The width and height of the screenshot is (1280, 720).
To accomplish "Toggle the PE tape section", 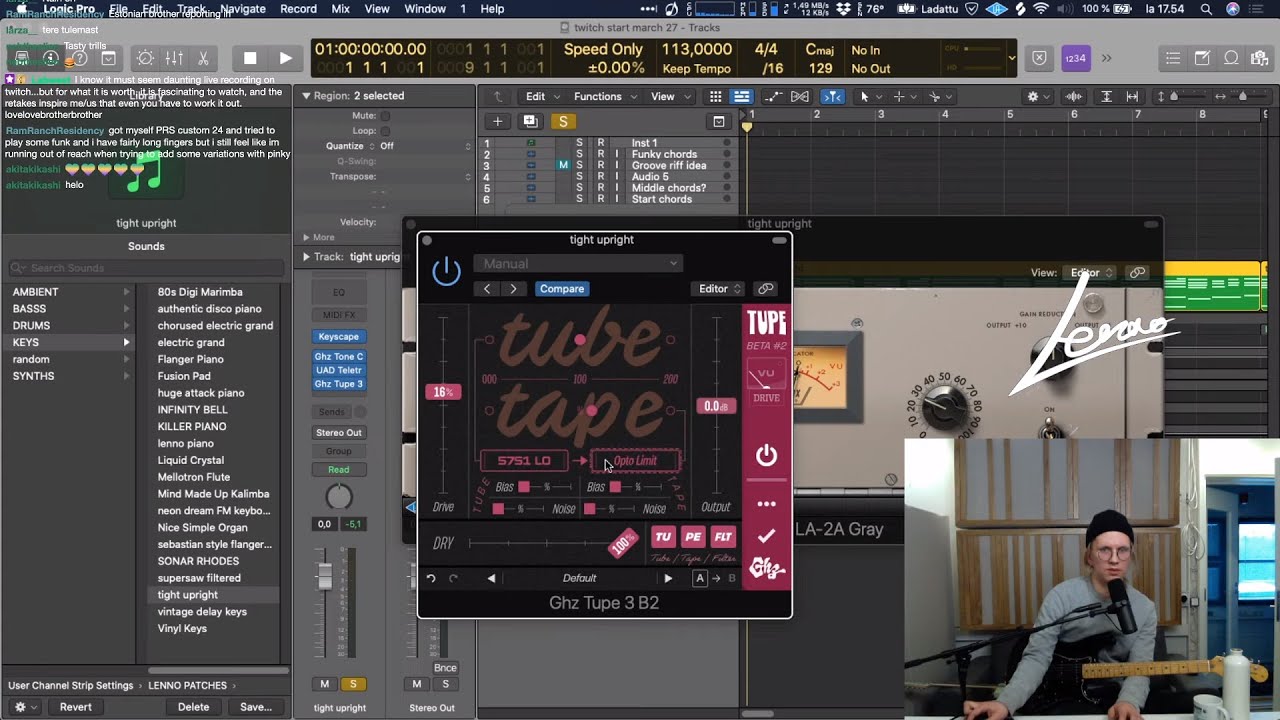I will 693,537.
